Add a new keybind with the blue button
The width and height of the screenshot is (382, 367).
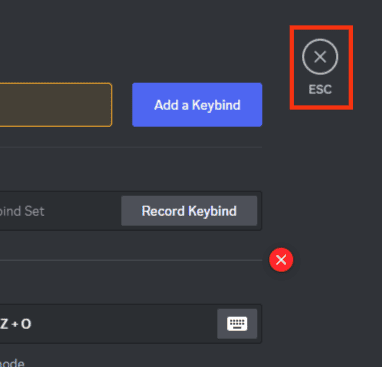click(x=197, y=105)
